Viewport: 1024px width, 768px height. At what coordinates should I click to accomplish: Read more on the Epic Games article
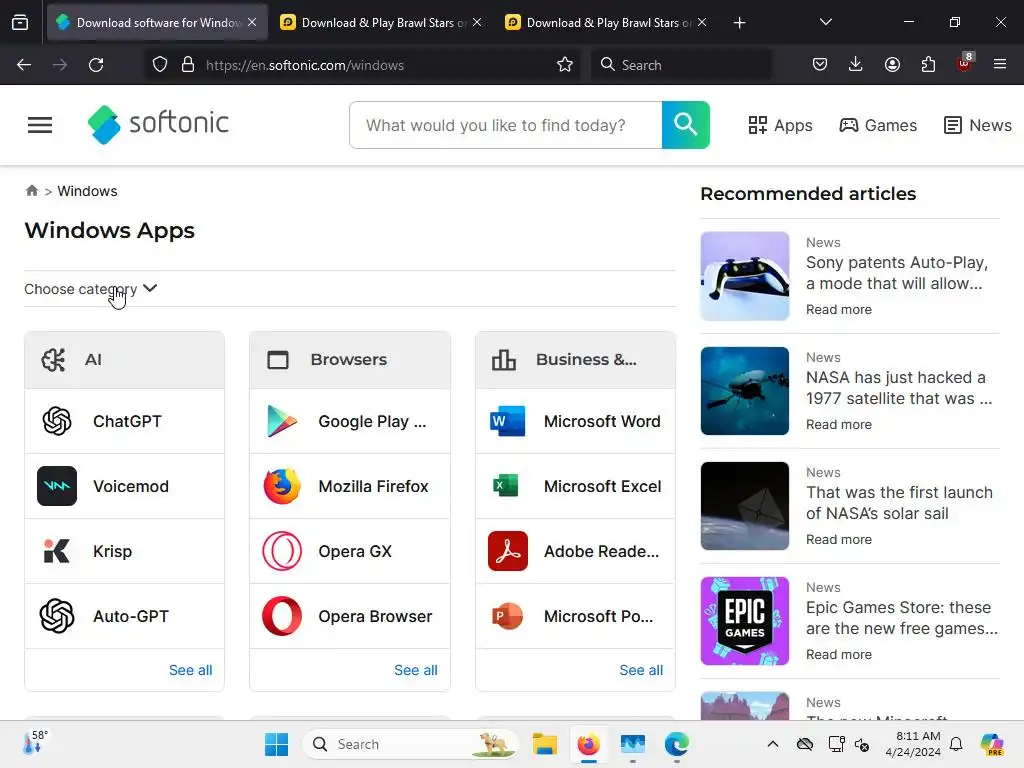point(839,654)
